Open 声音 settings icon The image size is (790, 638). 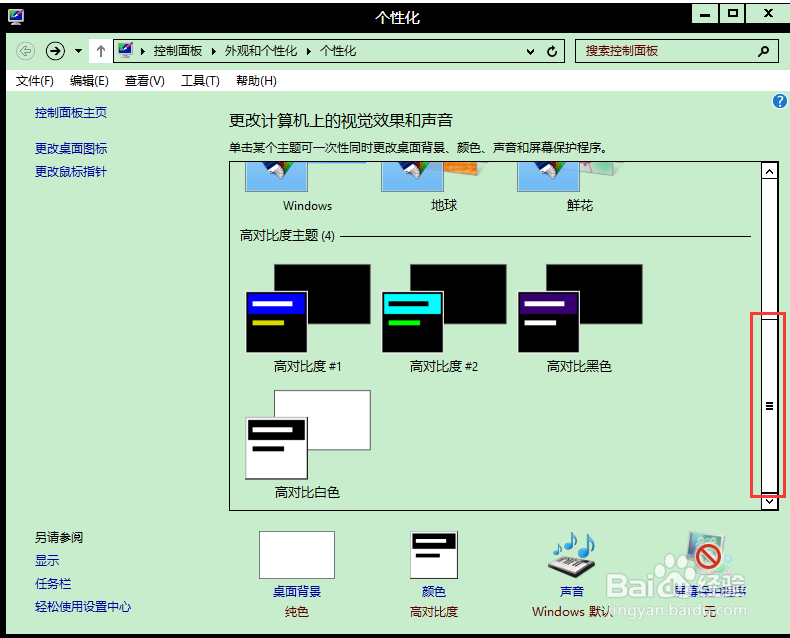click(x=571, y=555)
